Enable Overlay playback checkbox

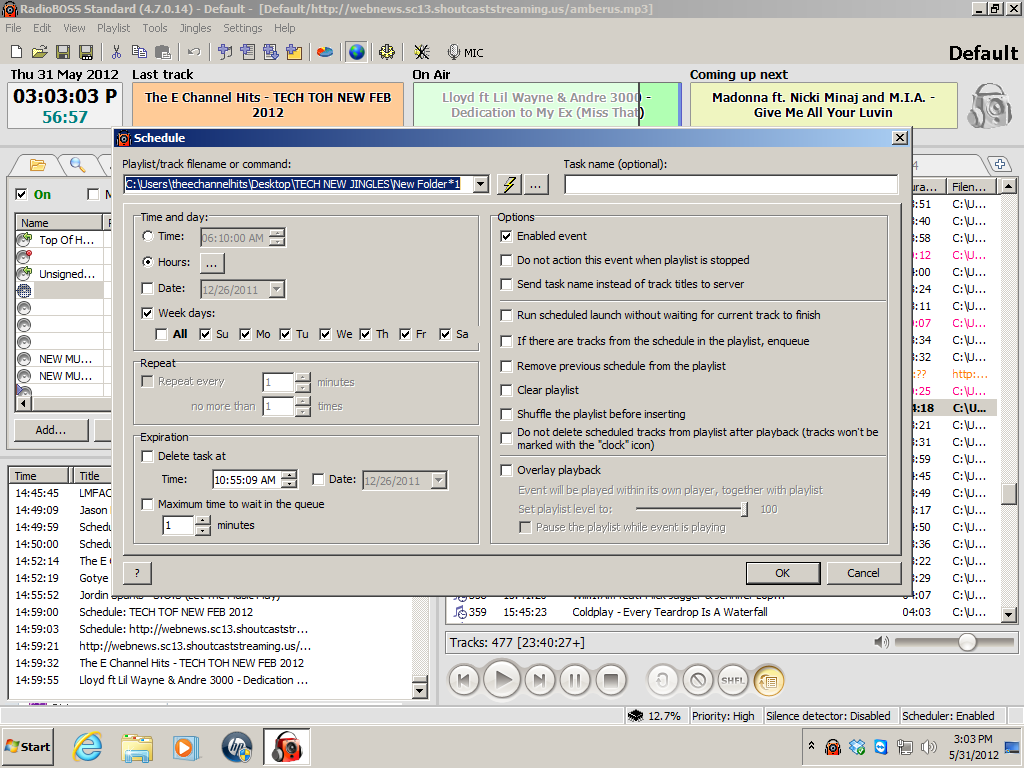tap(506, 470)
